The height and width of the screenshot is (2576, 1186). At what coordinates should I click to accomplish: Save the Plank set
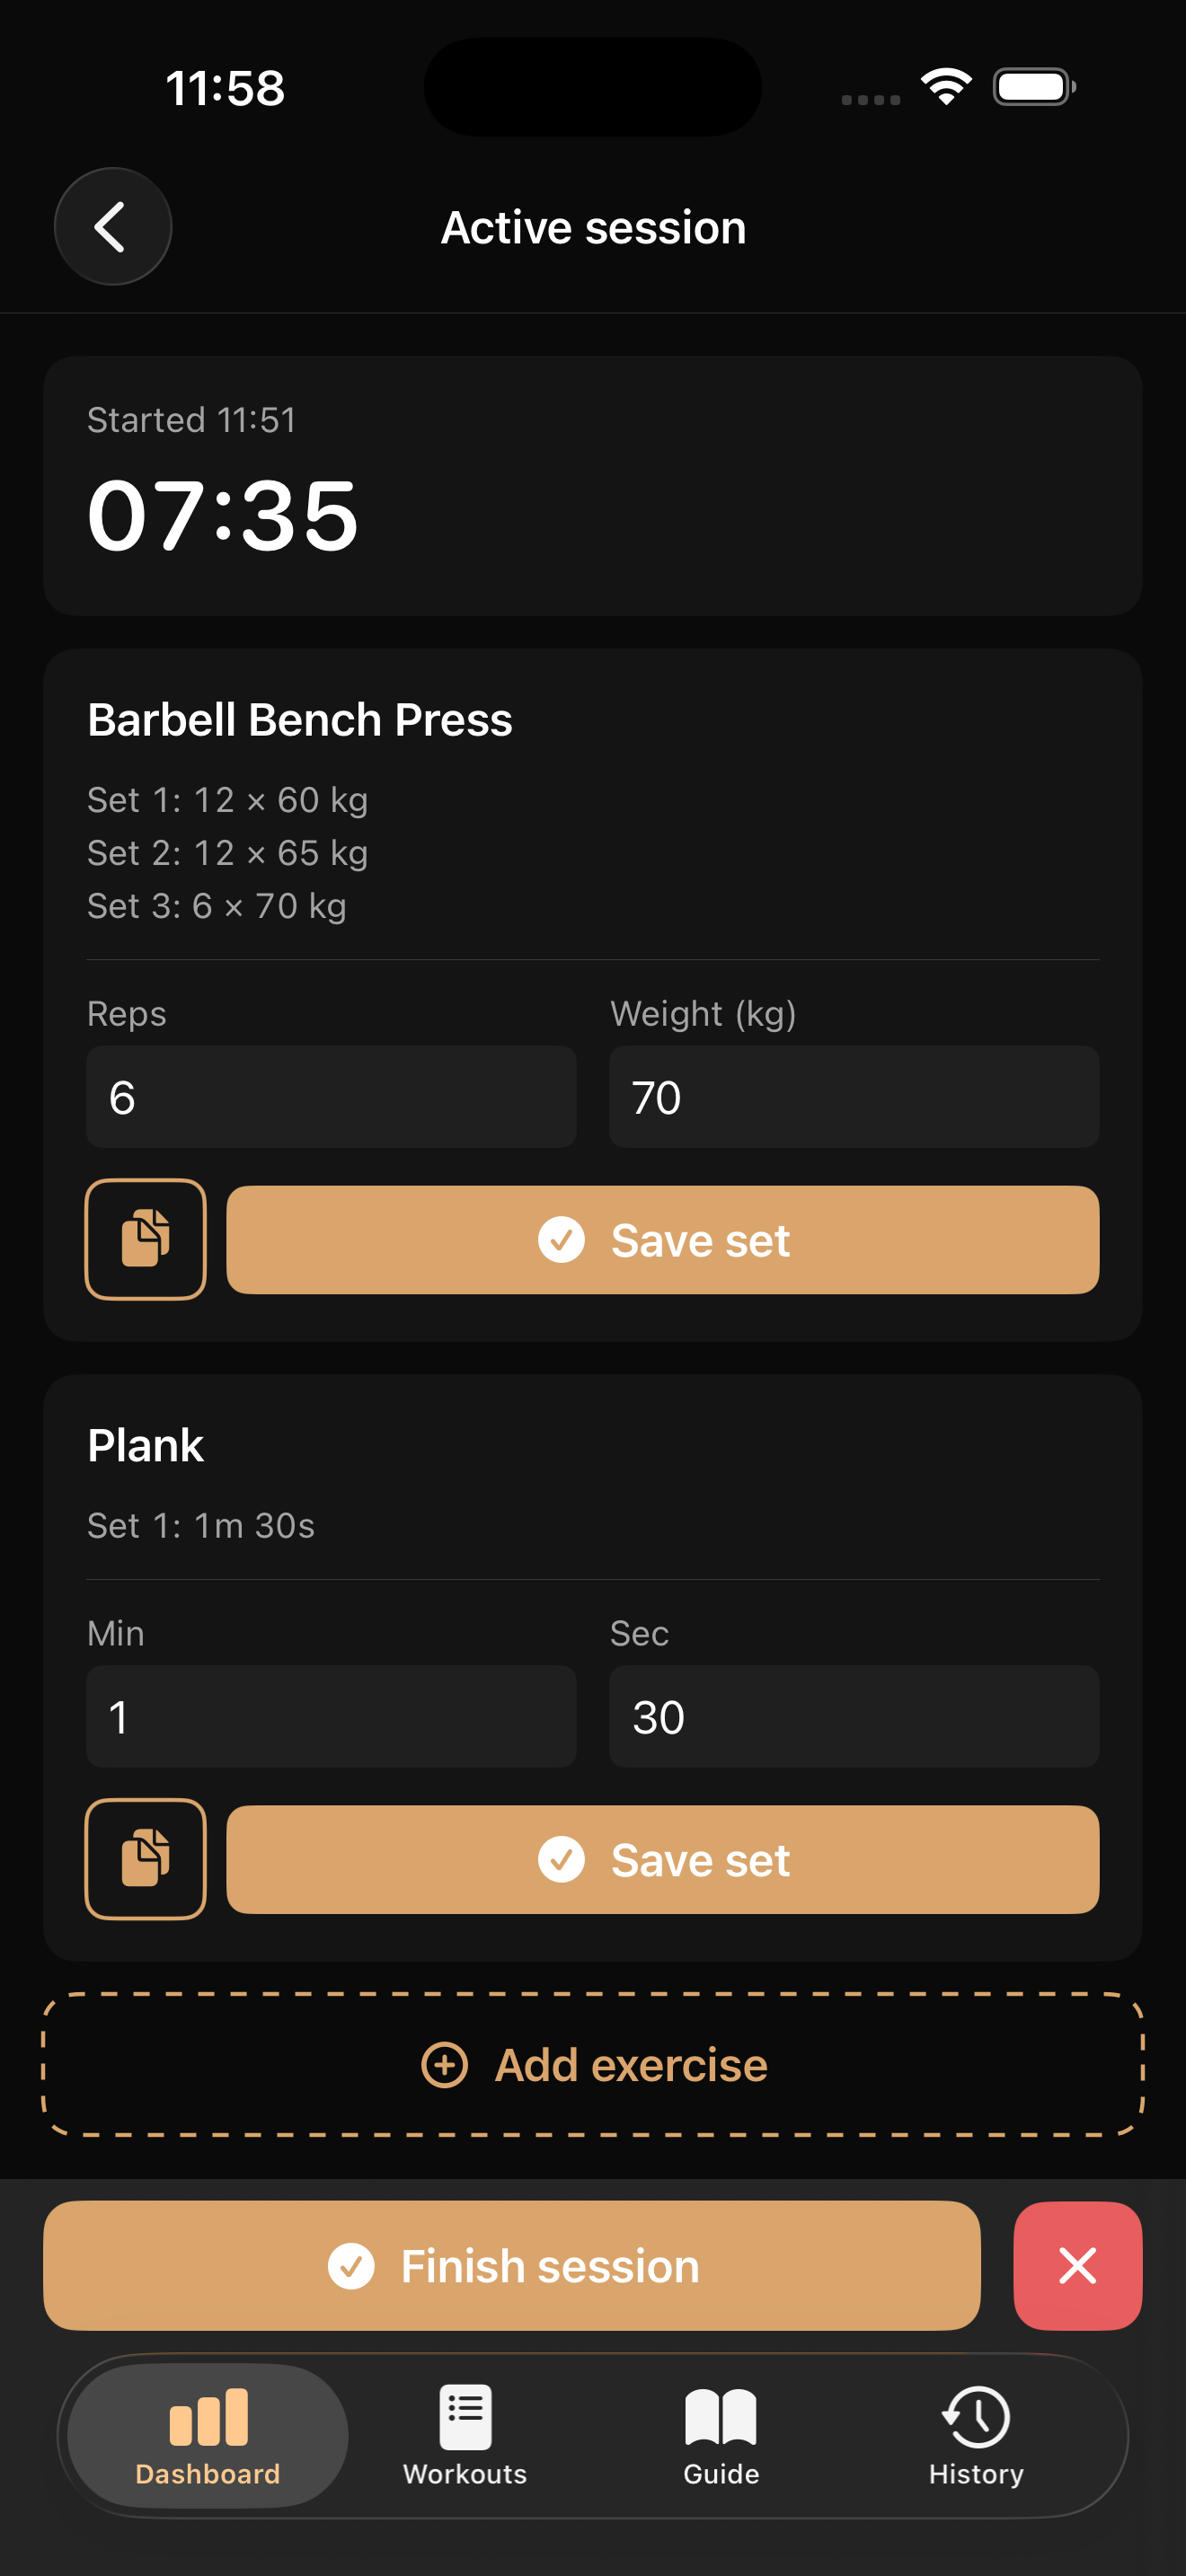pyautogui.click(x=663, y=1860)
